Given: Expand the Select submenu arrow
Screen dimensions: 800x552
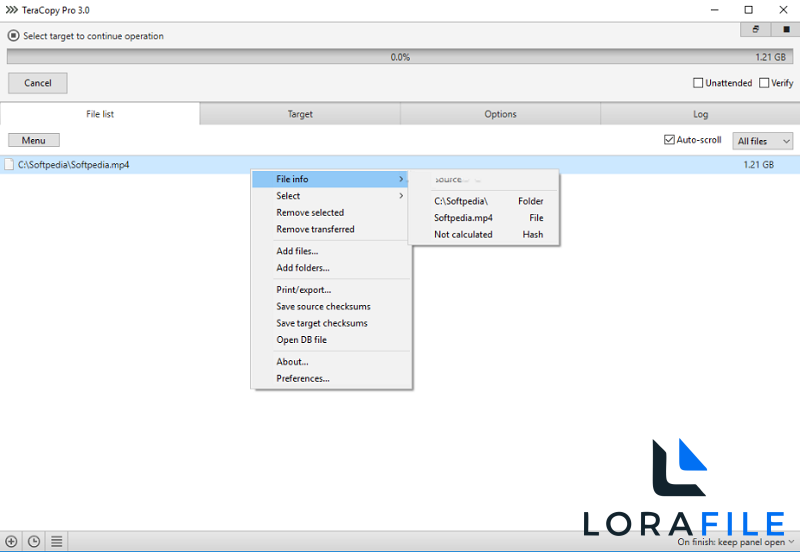Looking at the screenshot, I should pos(401,196).
